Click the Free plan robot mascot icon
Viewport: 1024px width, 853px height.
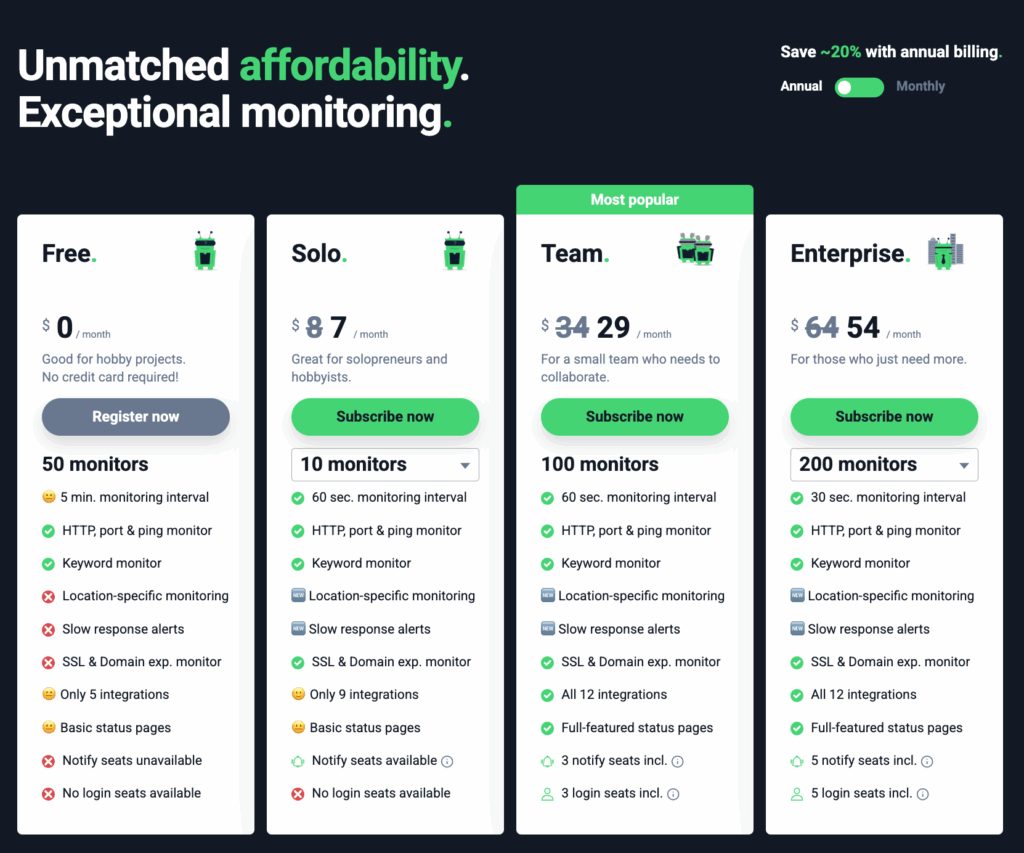(205, 251)
